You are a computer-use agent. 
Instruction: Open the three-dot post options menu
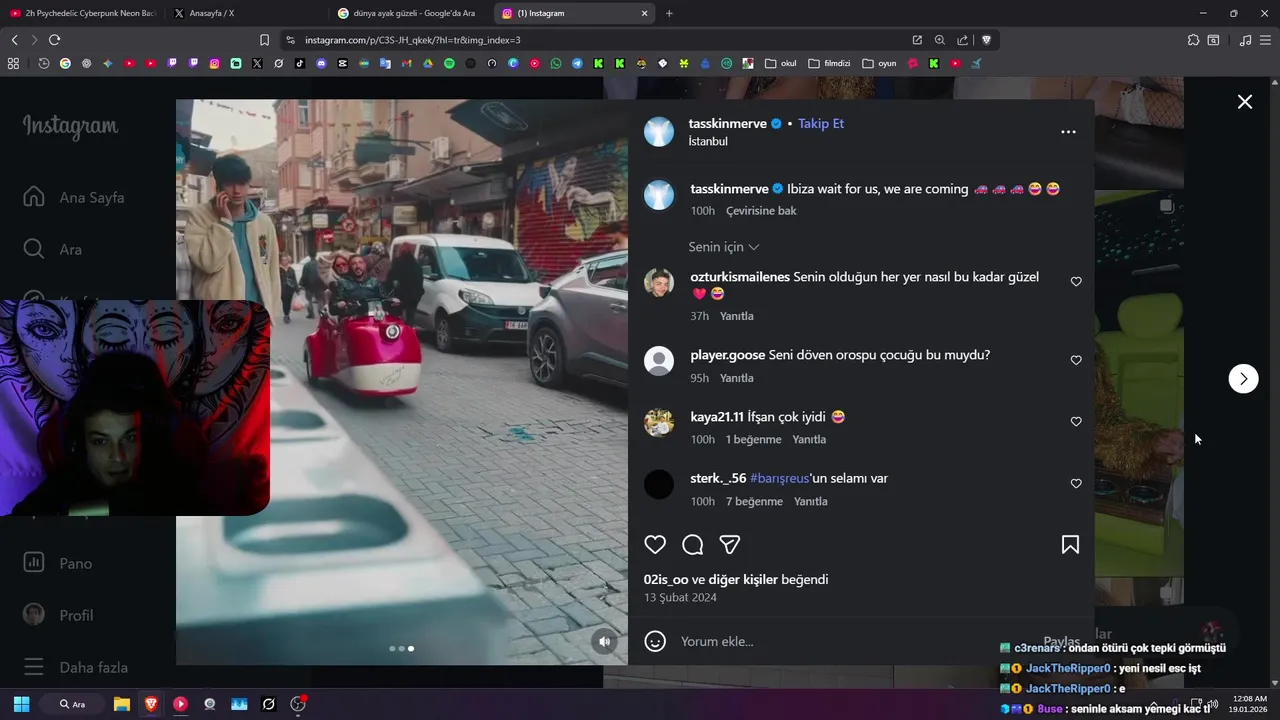(1068, 132)
